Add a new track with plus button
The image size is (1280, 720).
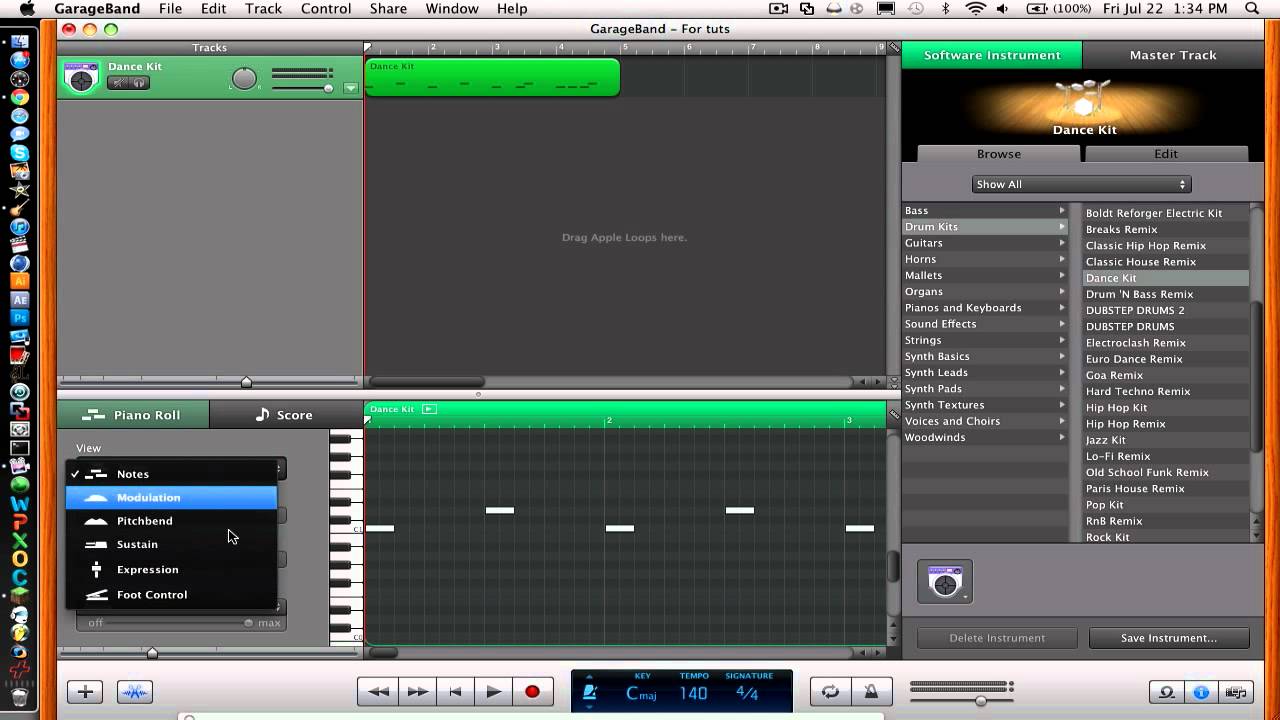[x=85, y=691]
